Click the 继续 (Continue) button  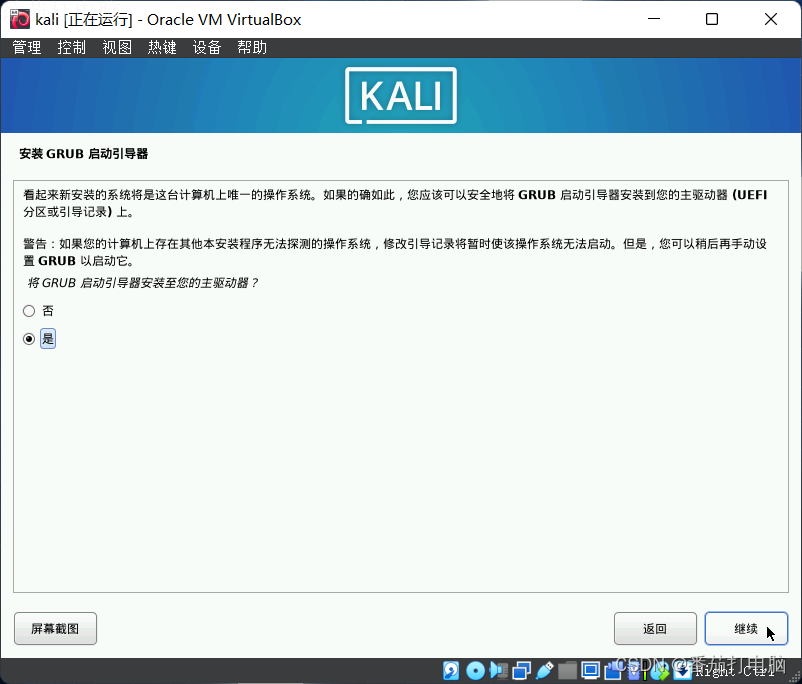coord(746,628)
